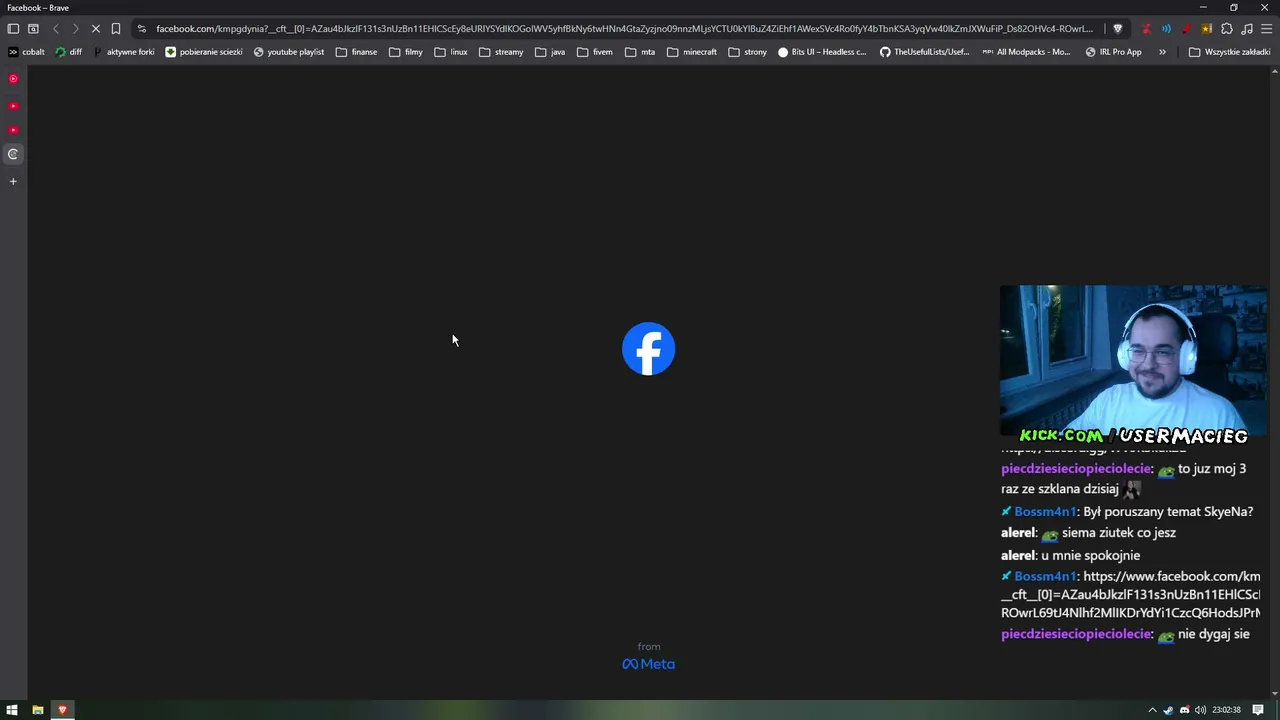Image resolution: width=1280 pixels, height=720 pixels.
Task: Bookmark this page with the bookmark icon
Action: pyautogui.click(x=116, y=29)
